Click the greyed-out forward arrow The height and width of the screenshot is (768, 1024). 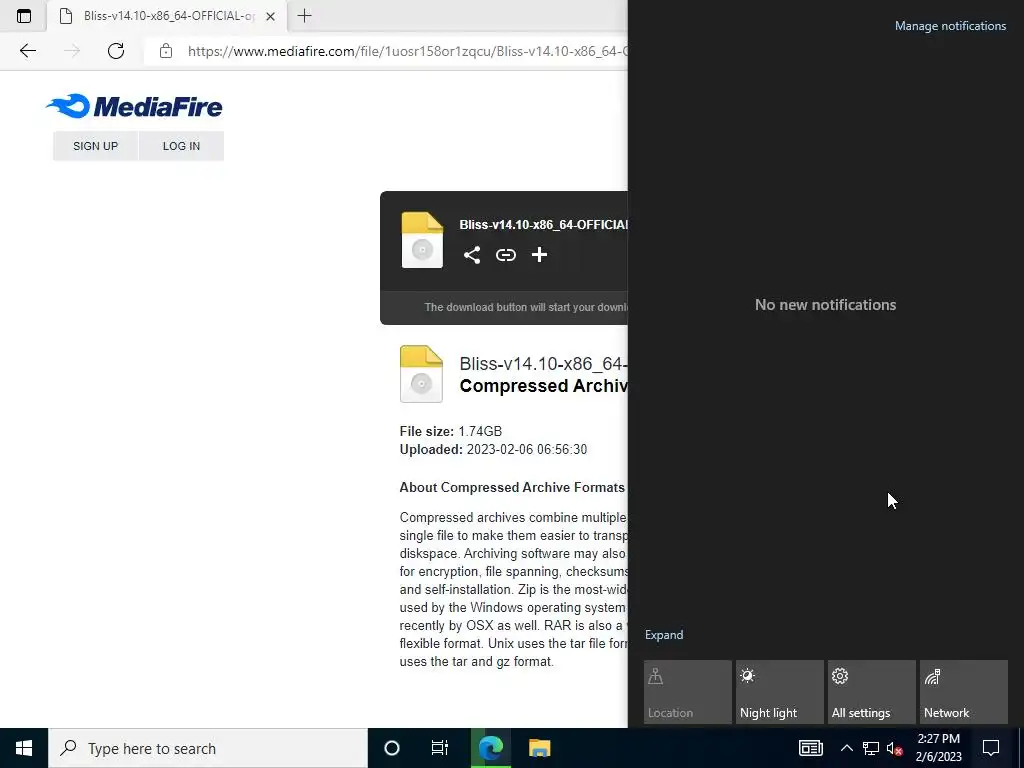point(72,51)
